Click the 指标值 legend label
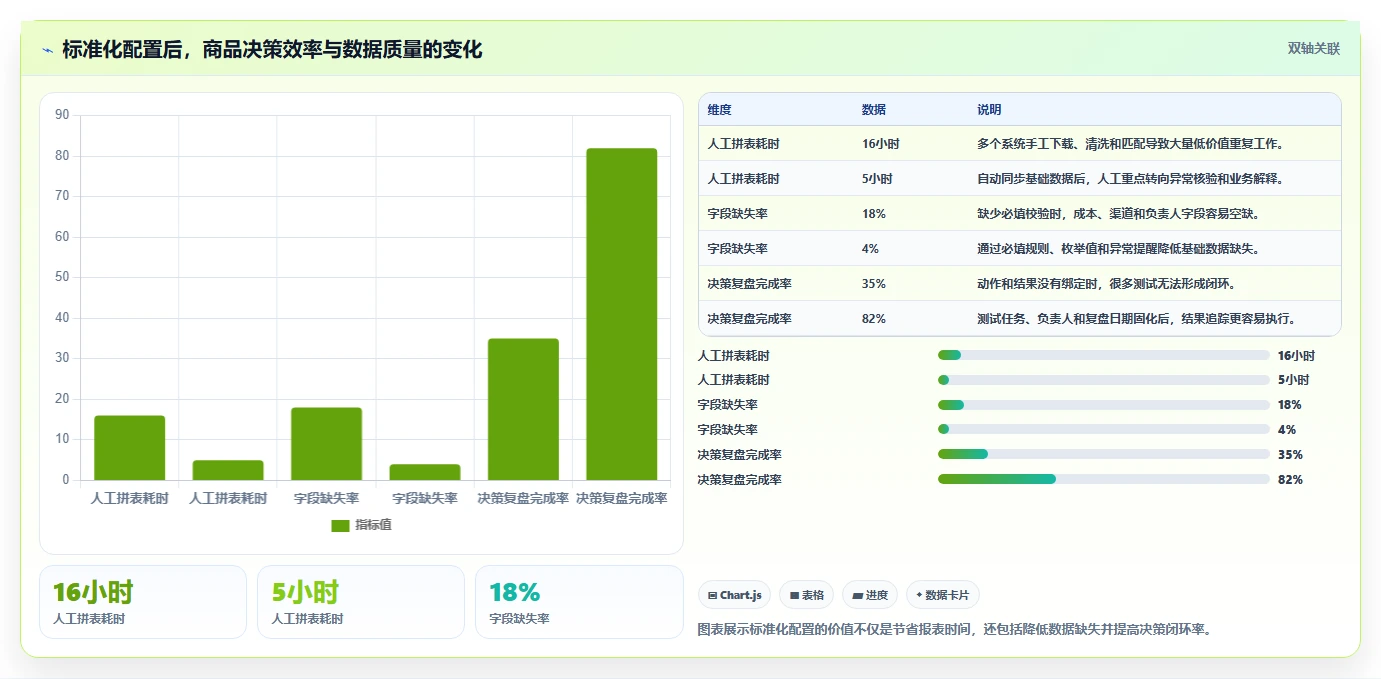1381x679 pixels. 373,525
